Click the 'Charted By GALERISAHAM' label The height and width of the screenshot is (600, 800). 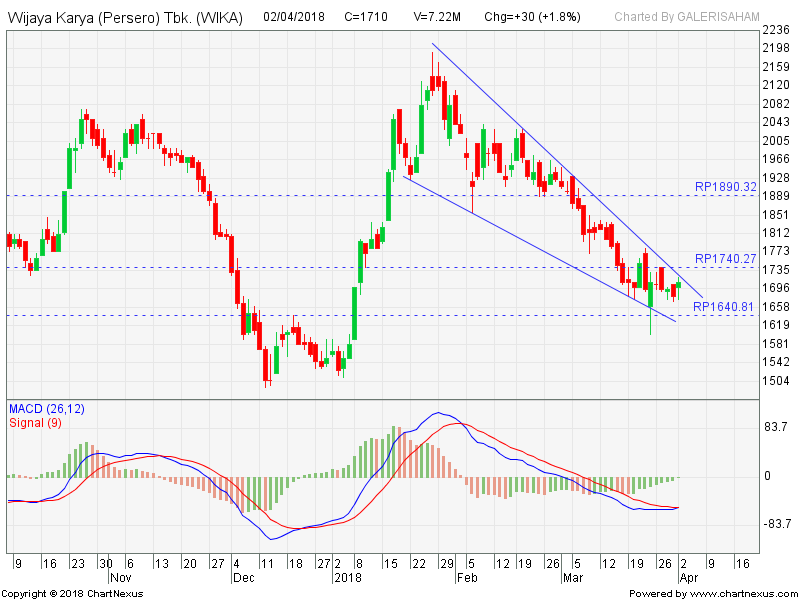coord(687,17)
